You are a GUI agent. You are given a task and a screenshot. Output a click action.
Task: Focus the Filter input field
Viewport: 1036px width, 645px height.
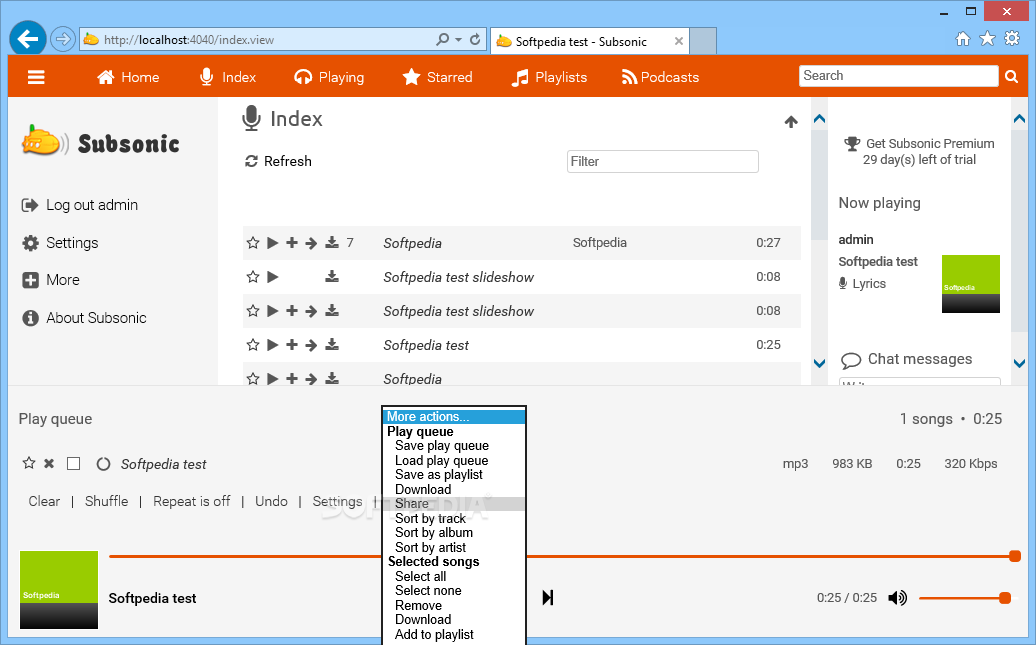pos(663,161)
